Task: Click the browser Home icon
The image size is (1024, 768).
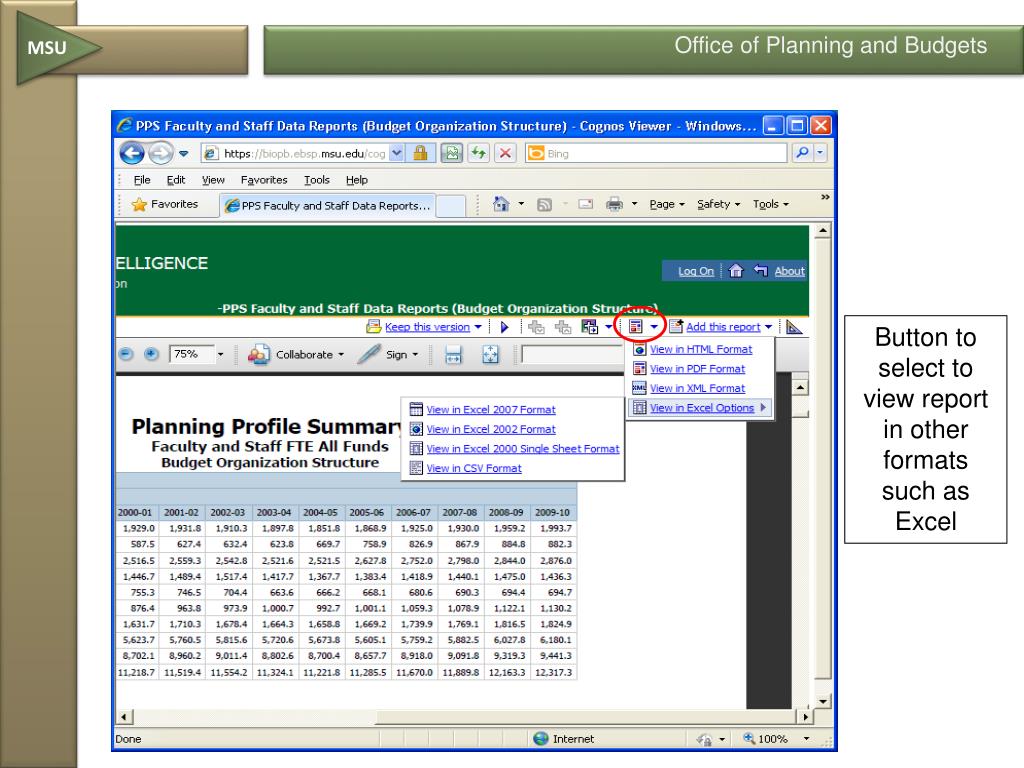Action: click(501, 204)
